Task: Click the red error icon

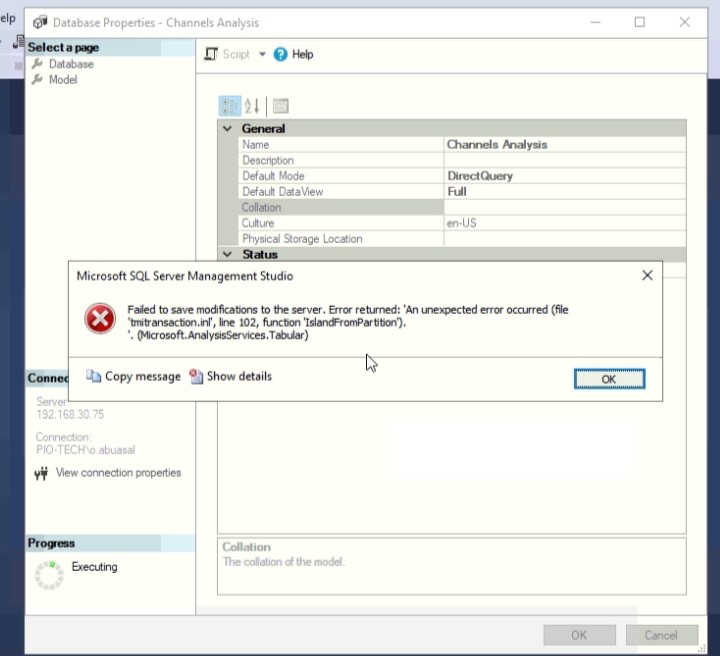Action: (100, 319)
